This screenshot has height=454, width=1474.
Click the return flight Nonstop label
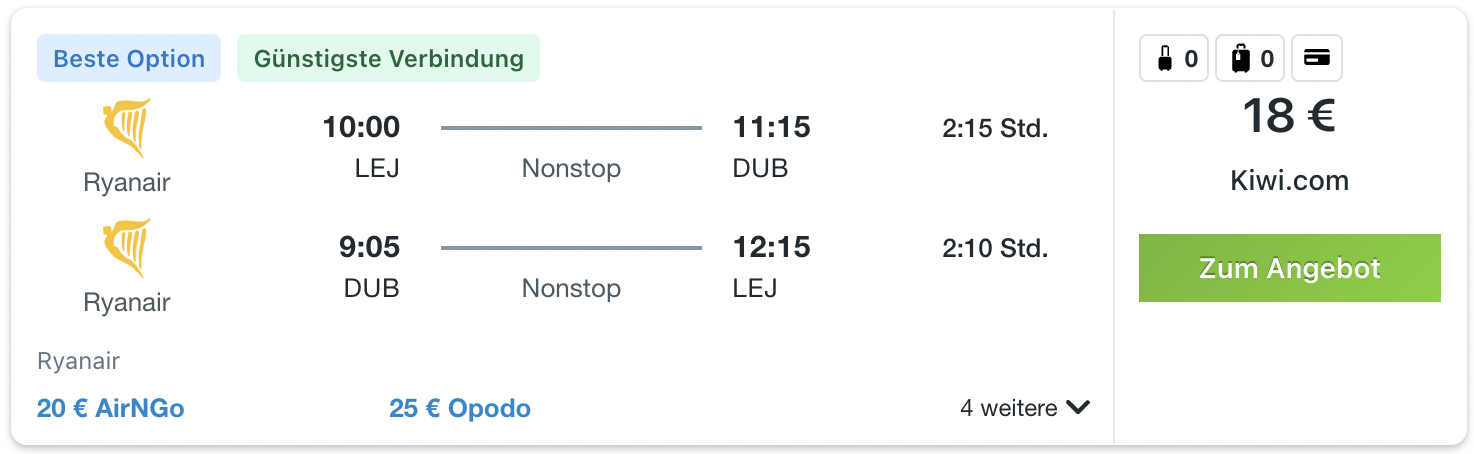[571, 288]
